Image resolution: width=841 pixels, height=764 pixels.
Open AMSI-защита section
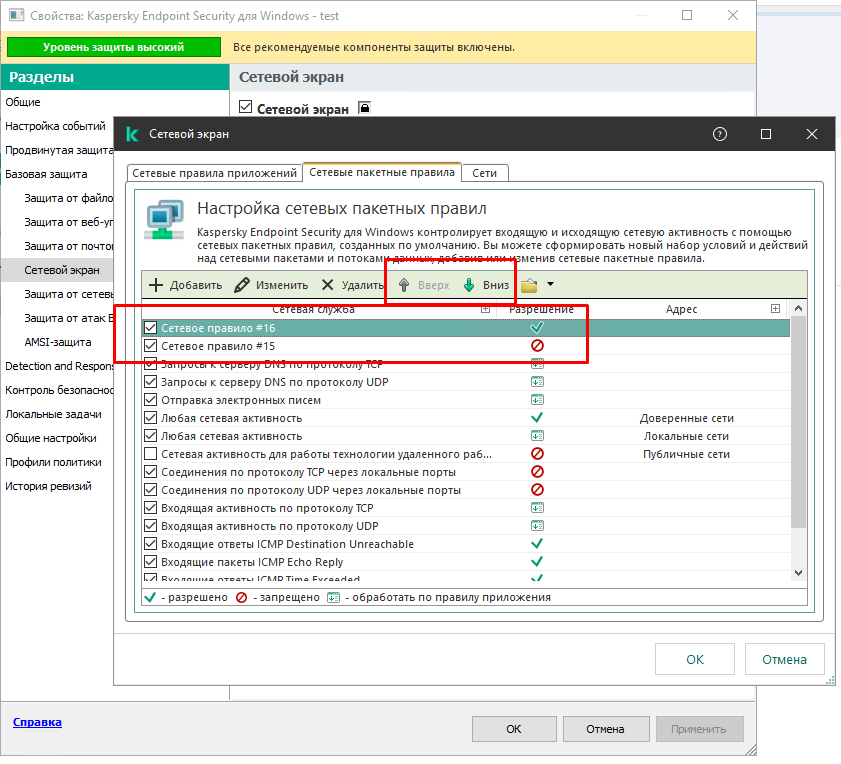pos(58,342)
